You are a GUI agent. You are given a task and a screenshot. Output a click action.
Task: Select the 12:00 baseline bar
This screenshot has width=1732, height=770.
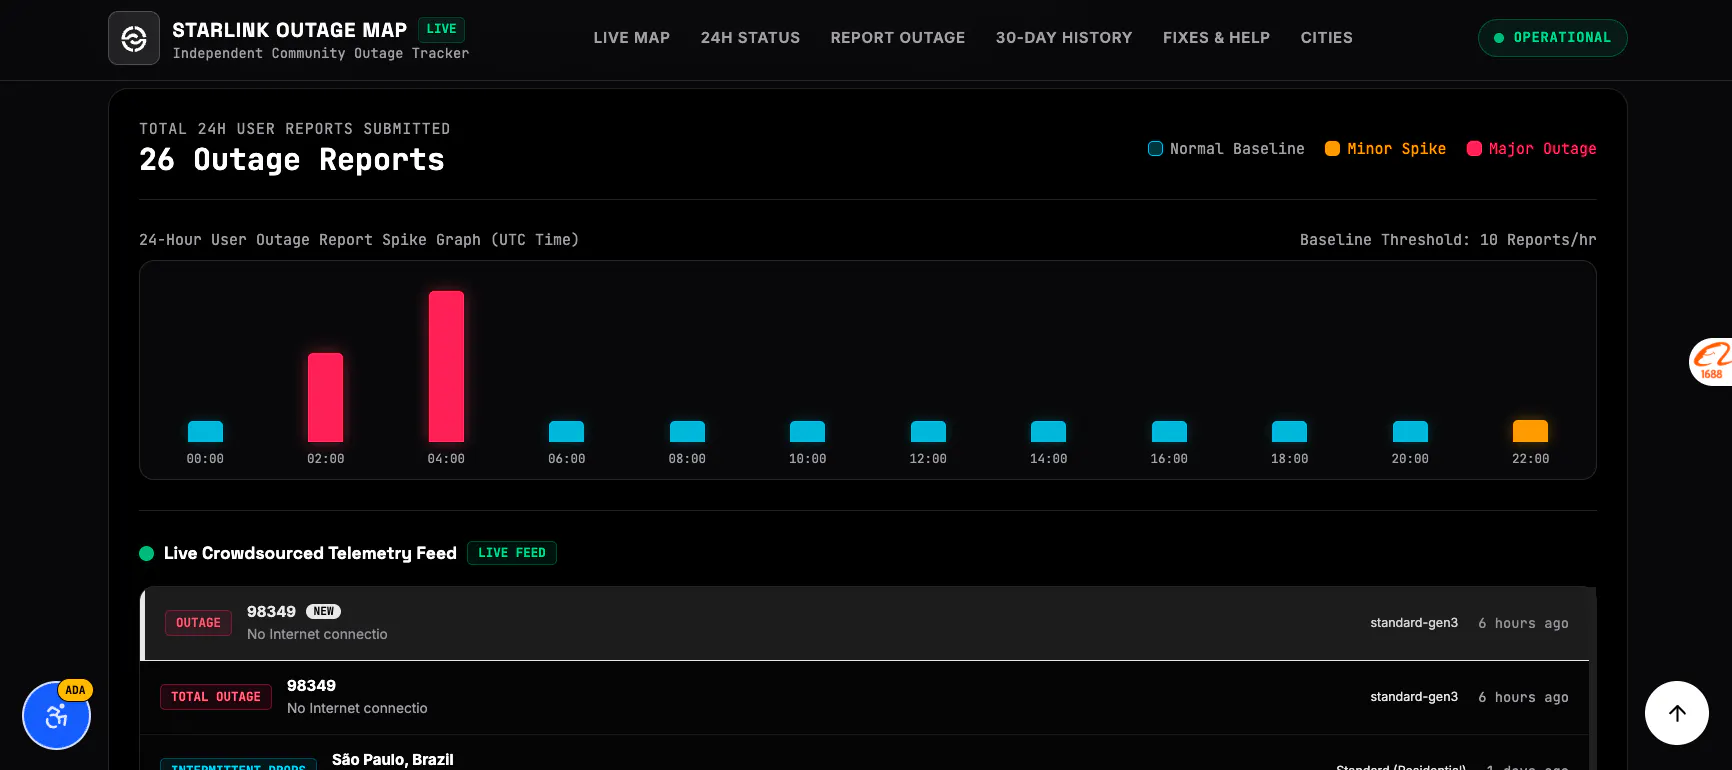coord(928,431)
